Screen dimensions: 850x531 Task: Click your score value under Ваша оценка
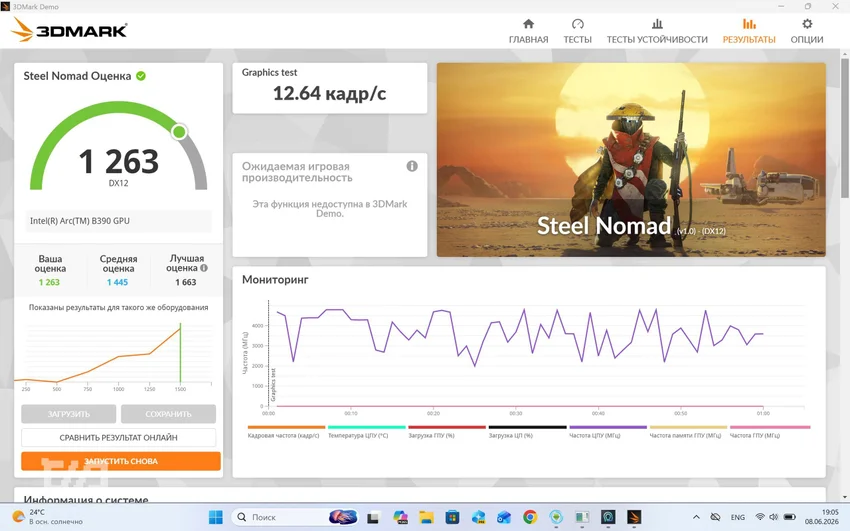click(49, 282)
